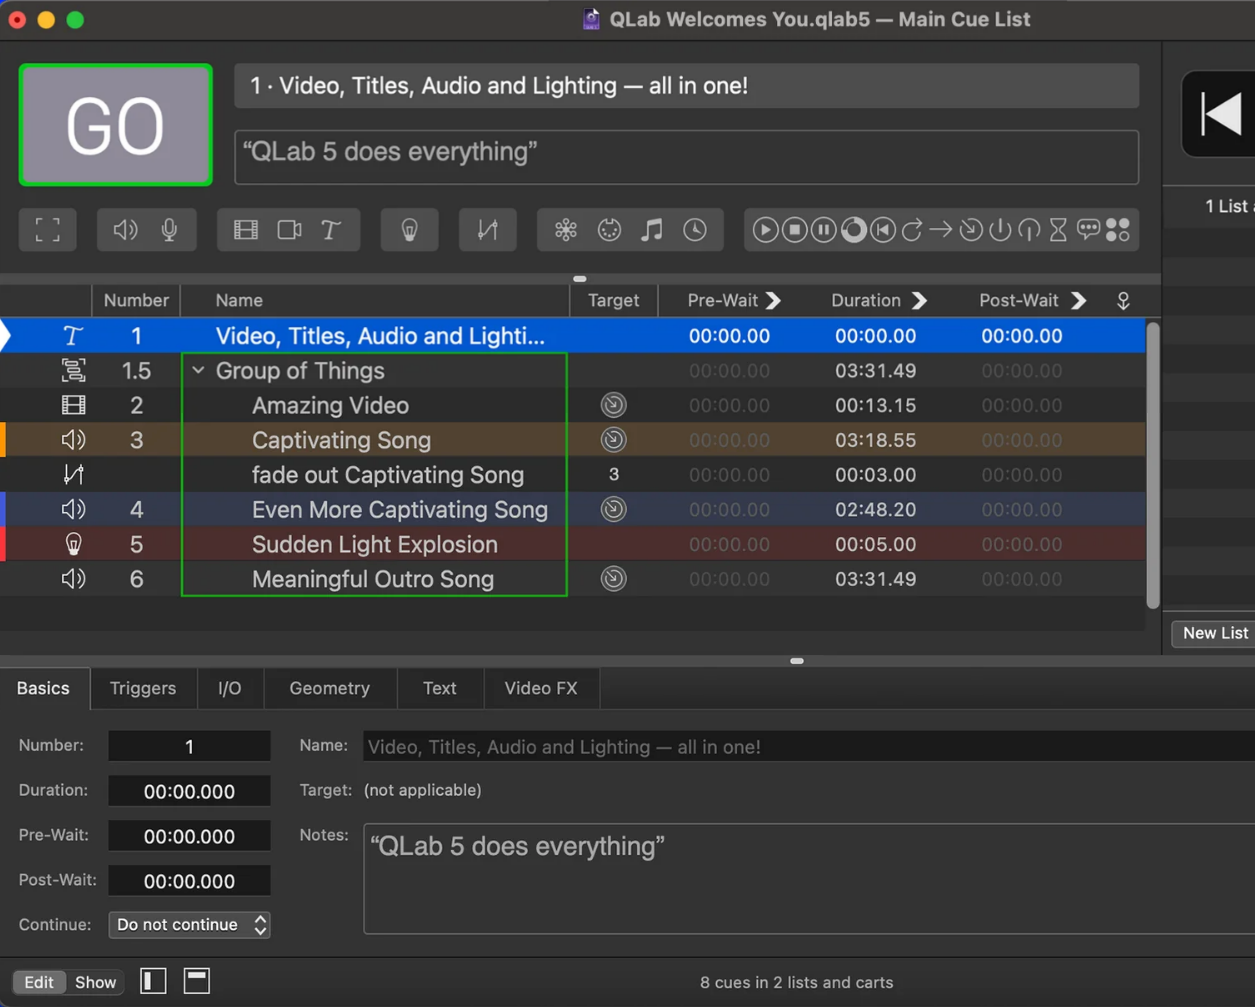The width and height of the screenshot is (1255, 1007).
Task: Add a Target cue from toolbar
Action: click(970, 230)
